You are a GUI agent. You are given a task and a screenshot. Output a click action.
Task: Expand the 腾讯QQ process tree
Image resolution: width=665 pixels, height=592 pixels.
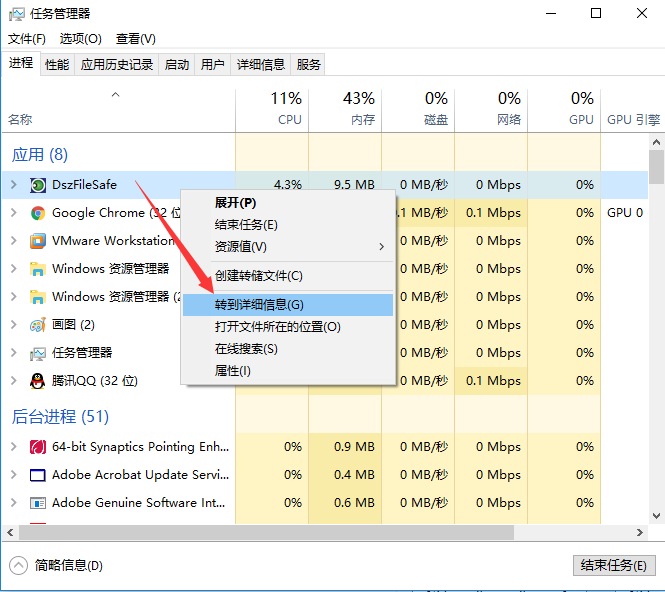(13, 381)
